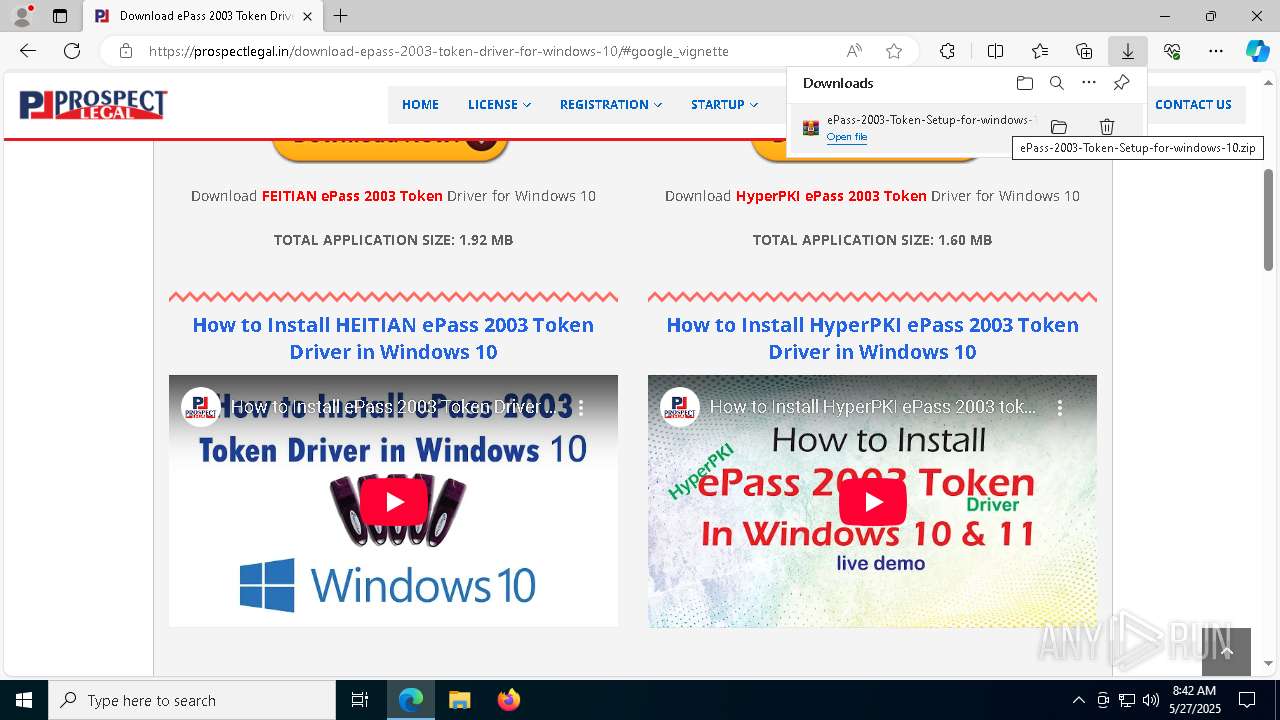Viewport: 1280px width, 720px height.
Task: Open Windows Start button
Action: point(24,700)
